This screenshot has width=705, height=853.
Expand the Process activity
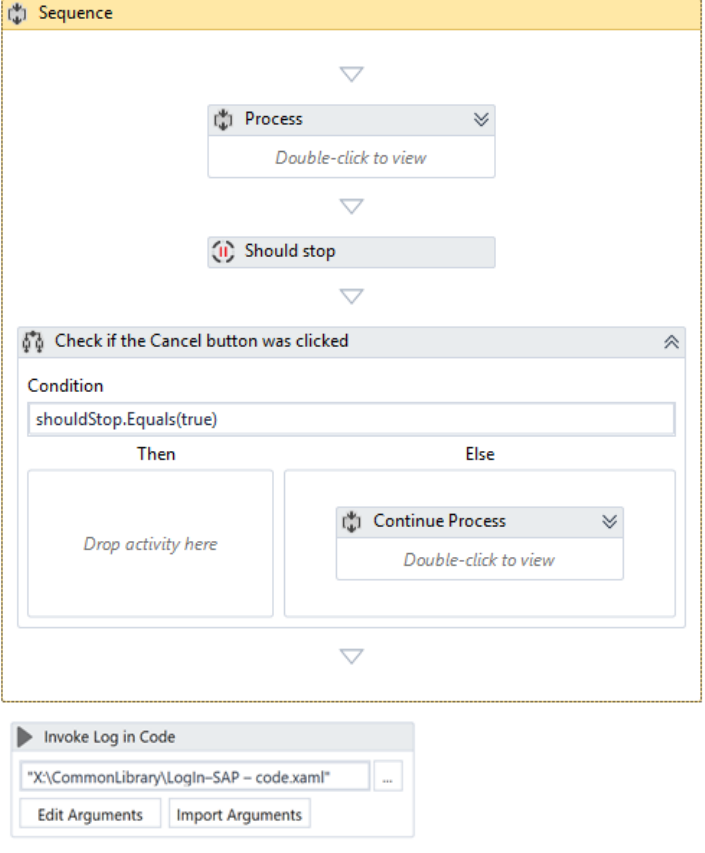point(481,120)
